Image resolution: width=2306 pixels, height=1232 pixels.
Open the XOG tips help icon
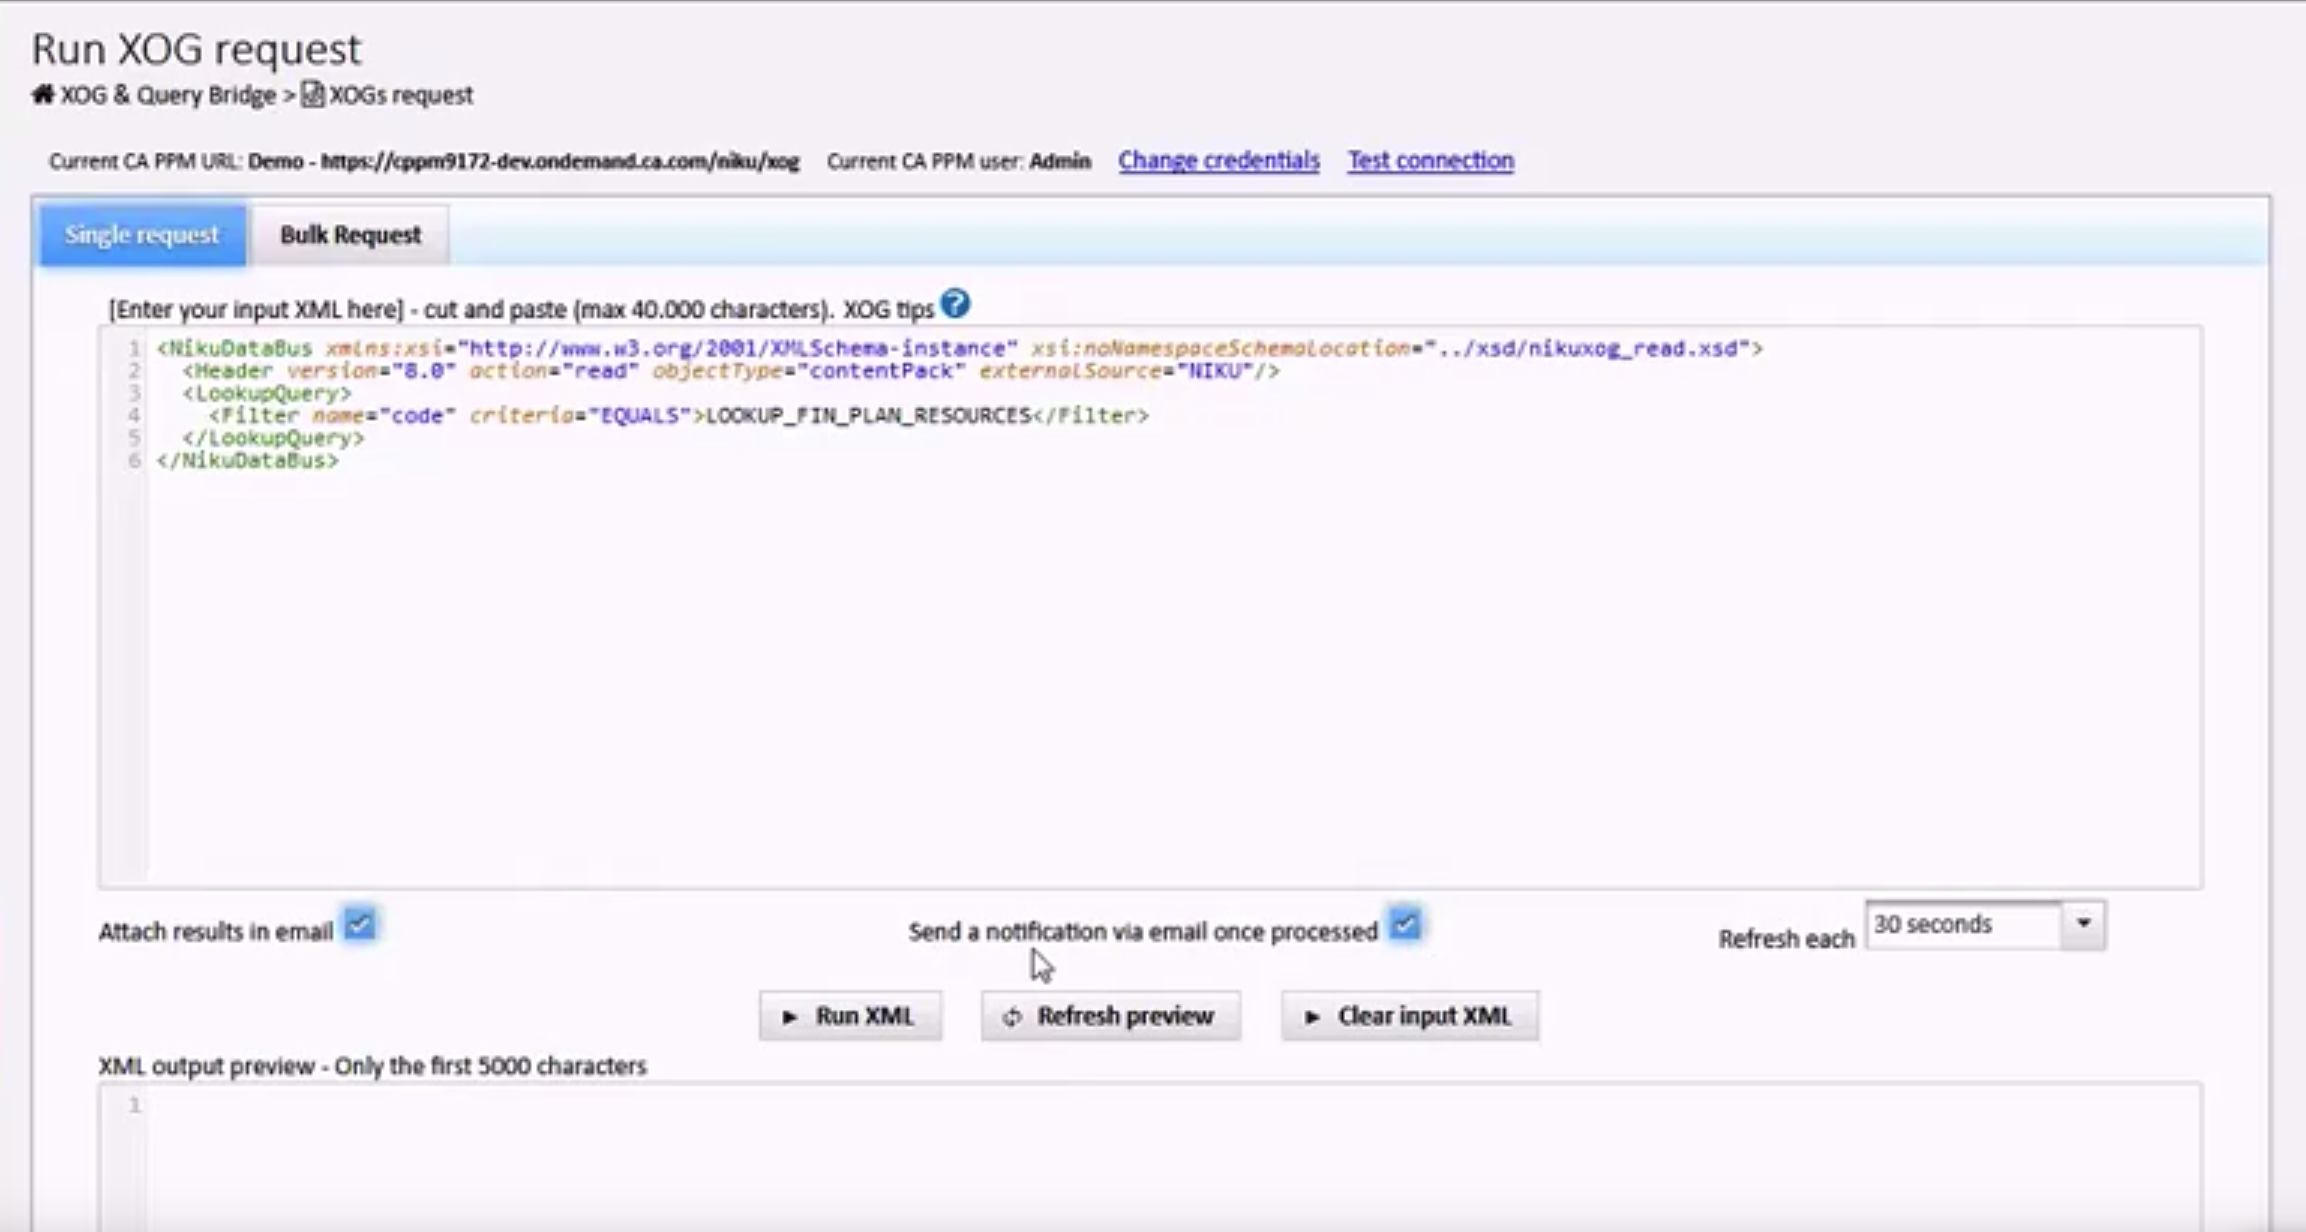955,304
